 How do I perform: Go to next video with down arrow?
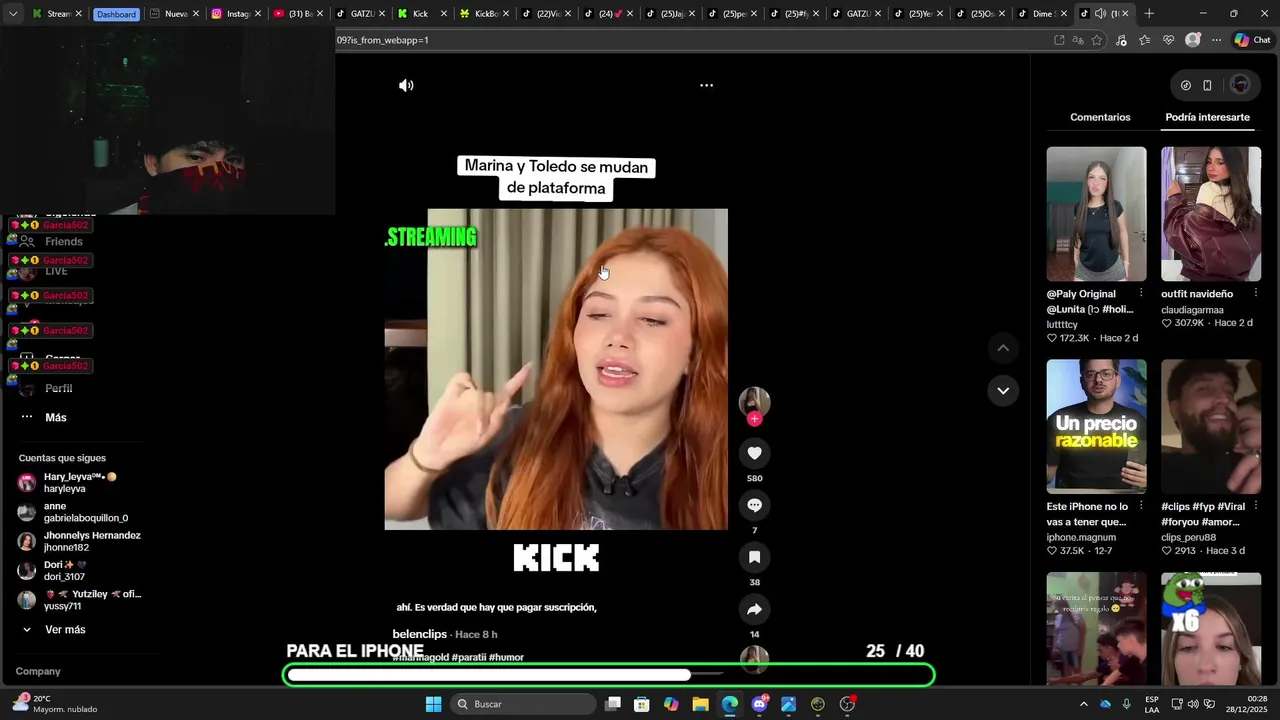pos(1003,390)
